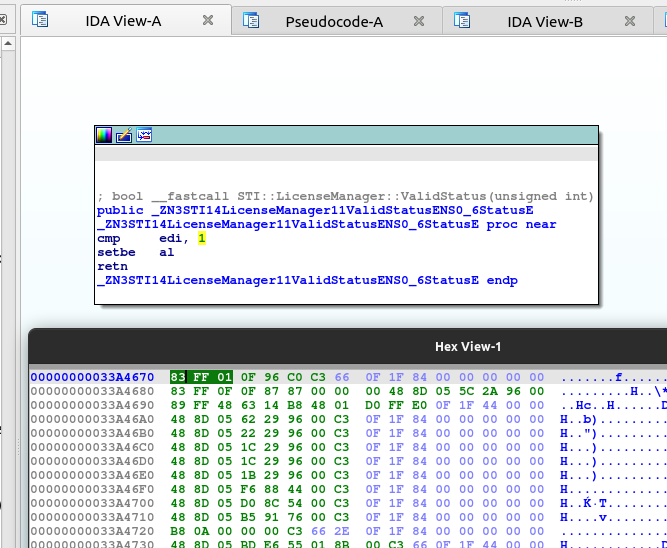Select hex address 00000000033A46A0

click(92, 419)
